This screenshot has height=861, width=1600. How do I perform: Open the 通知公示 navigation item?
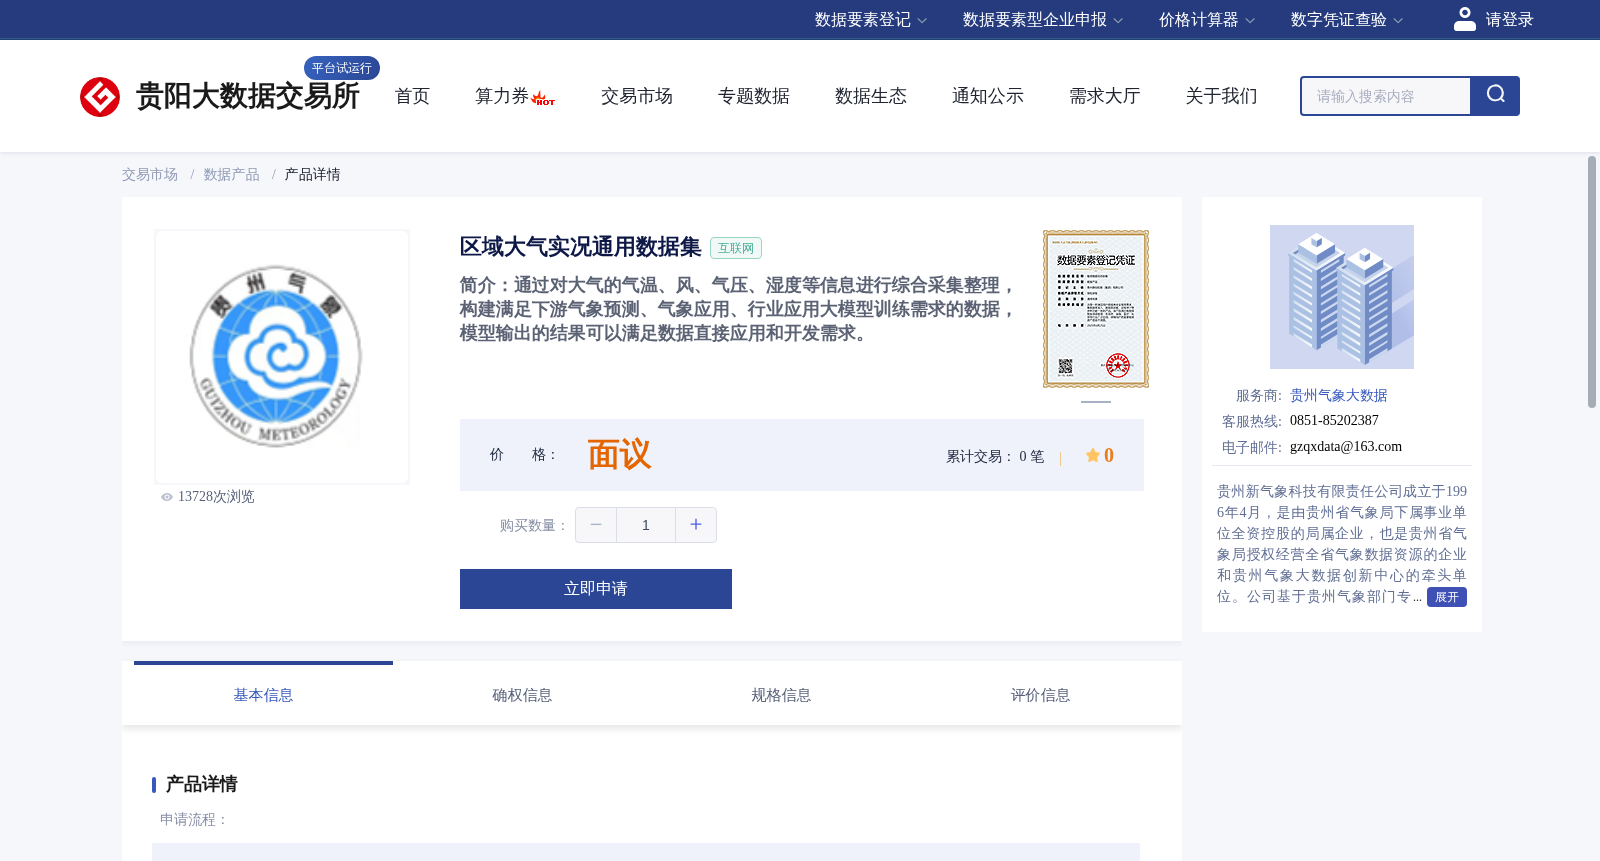988,96
